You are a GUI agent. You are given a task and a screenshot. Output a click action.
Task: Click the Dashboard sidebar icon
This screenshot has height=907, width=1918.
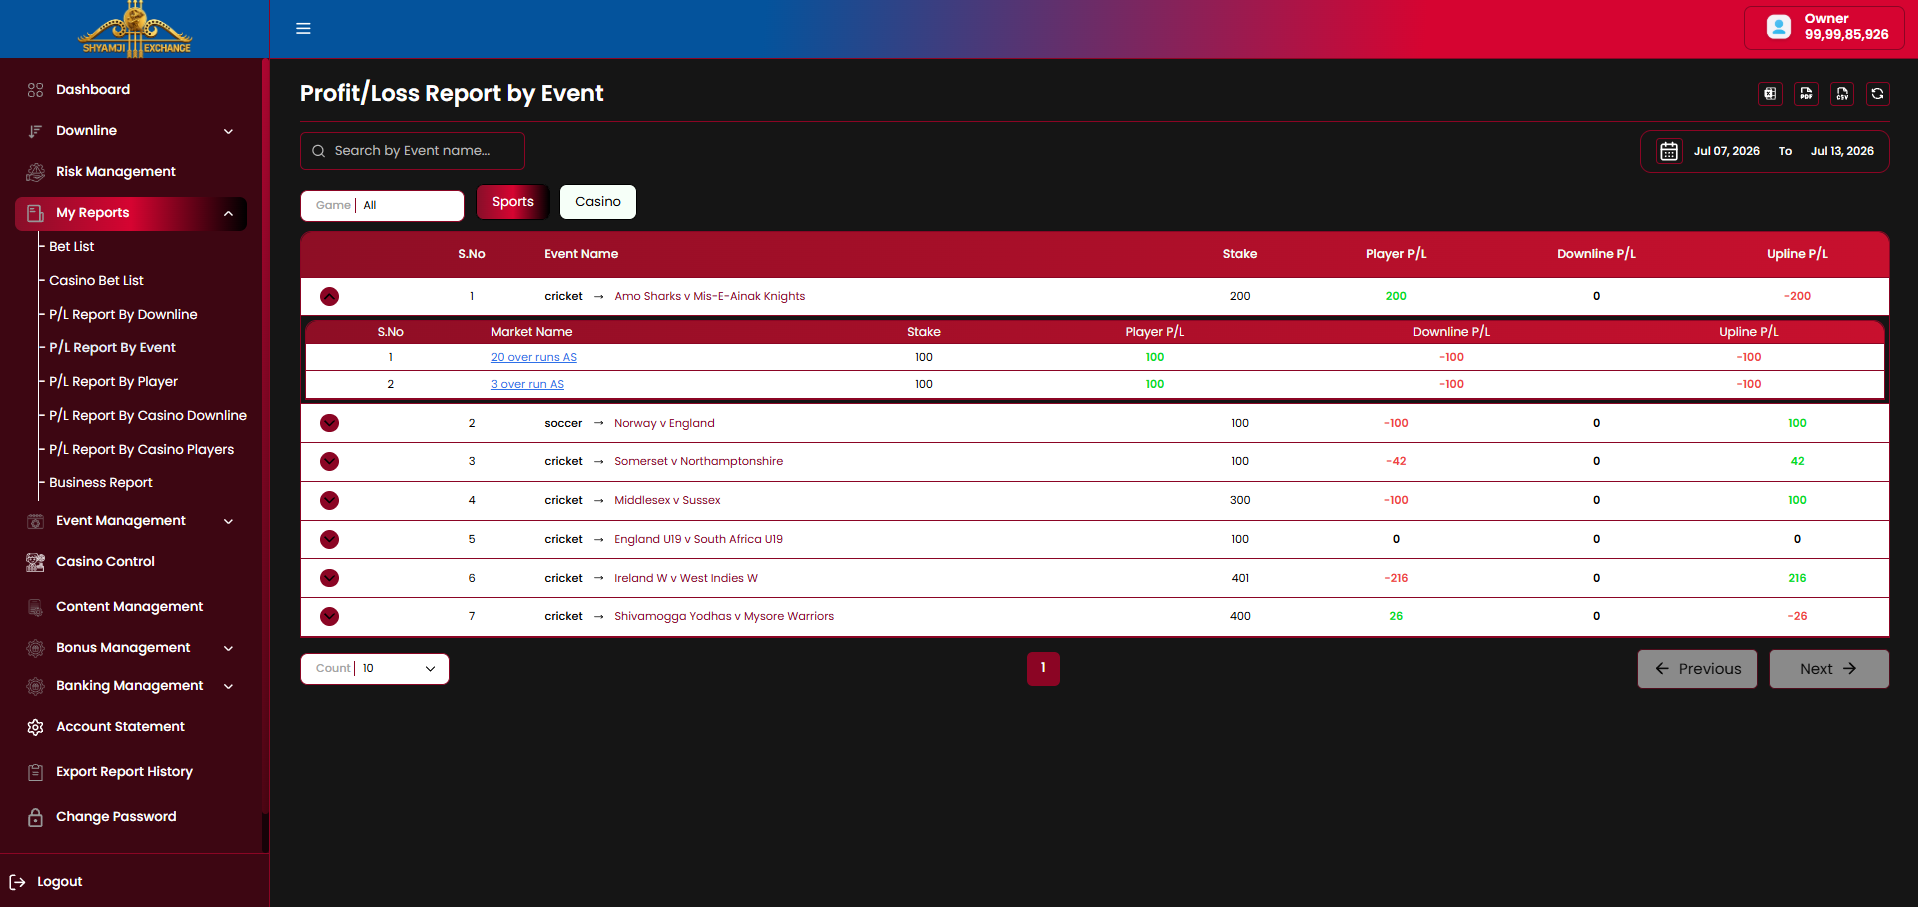(x=35, y=90)
